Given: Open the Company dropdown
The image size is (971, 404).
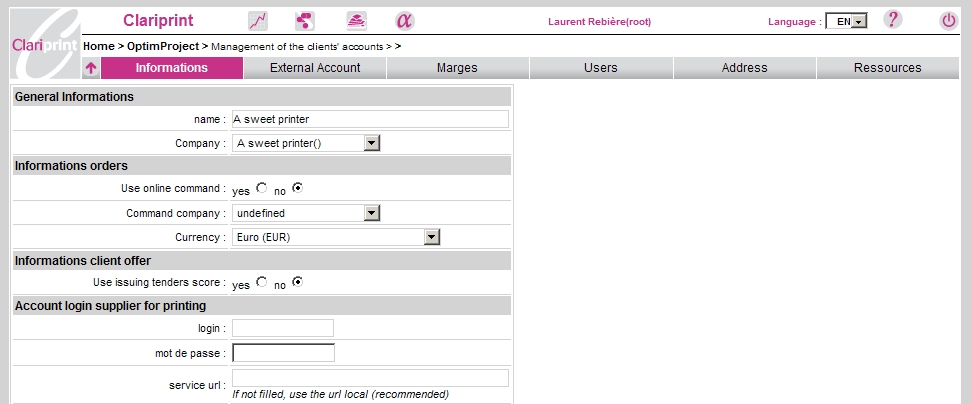Looking at the screenshot, I should coord(371,144).
